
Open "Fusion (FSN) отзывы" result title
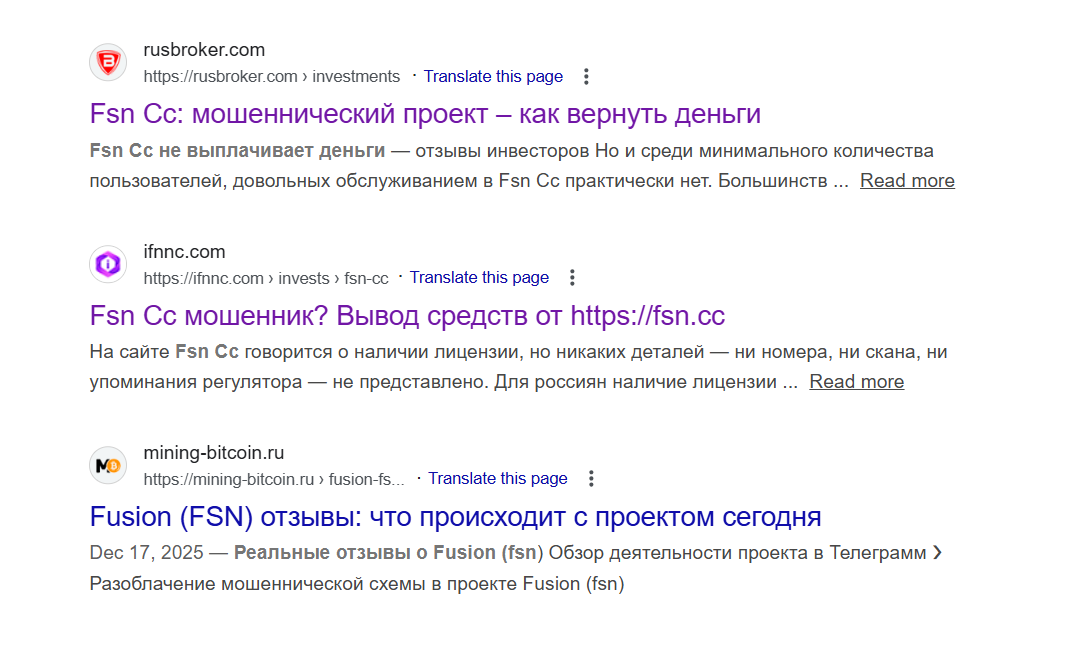[x=455, y=517]
